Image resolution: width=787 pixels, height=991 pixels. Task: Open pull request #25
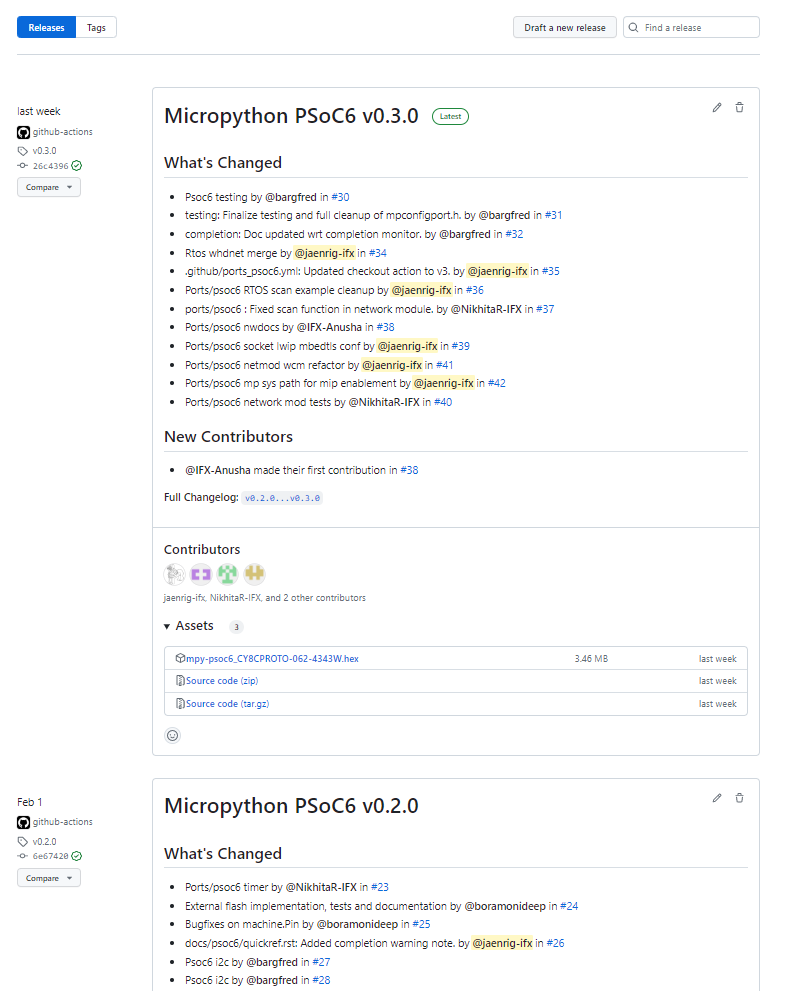coord(421,924)
